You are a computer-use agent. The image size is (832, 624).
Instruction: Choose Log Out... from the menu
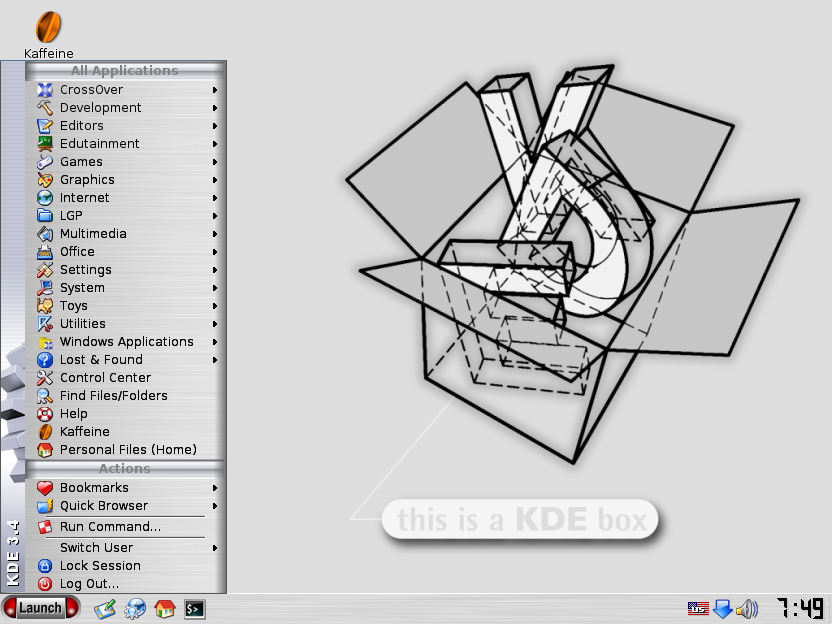click(126, 584)
